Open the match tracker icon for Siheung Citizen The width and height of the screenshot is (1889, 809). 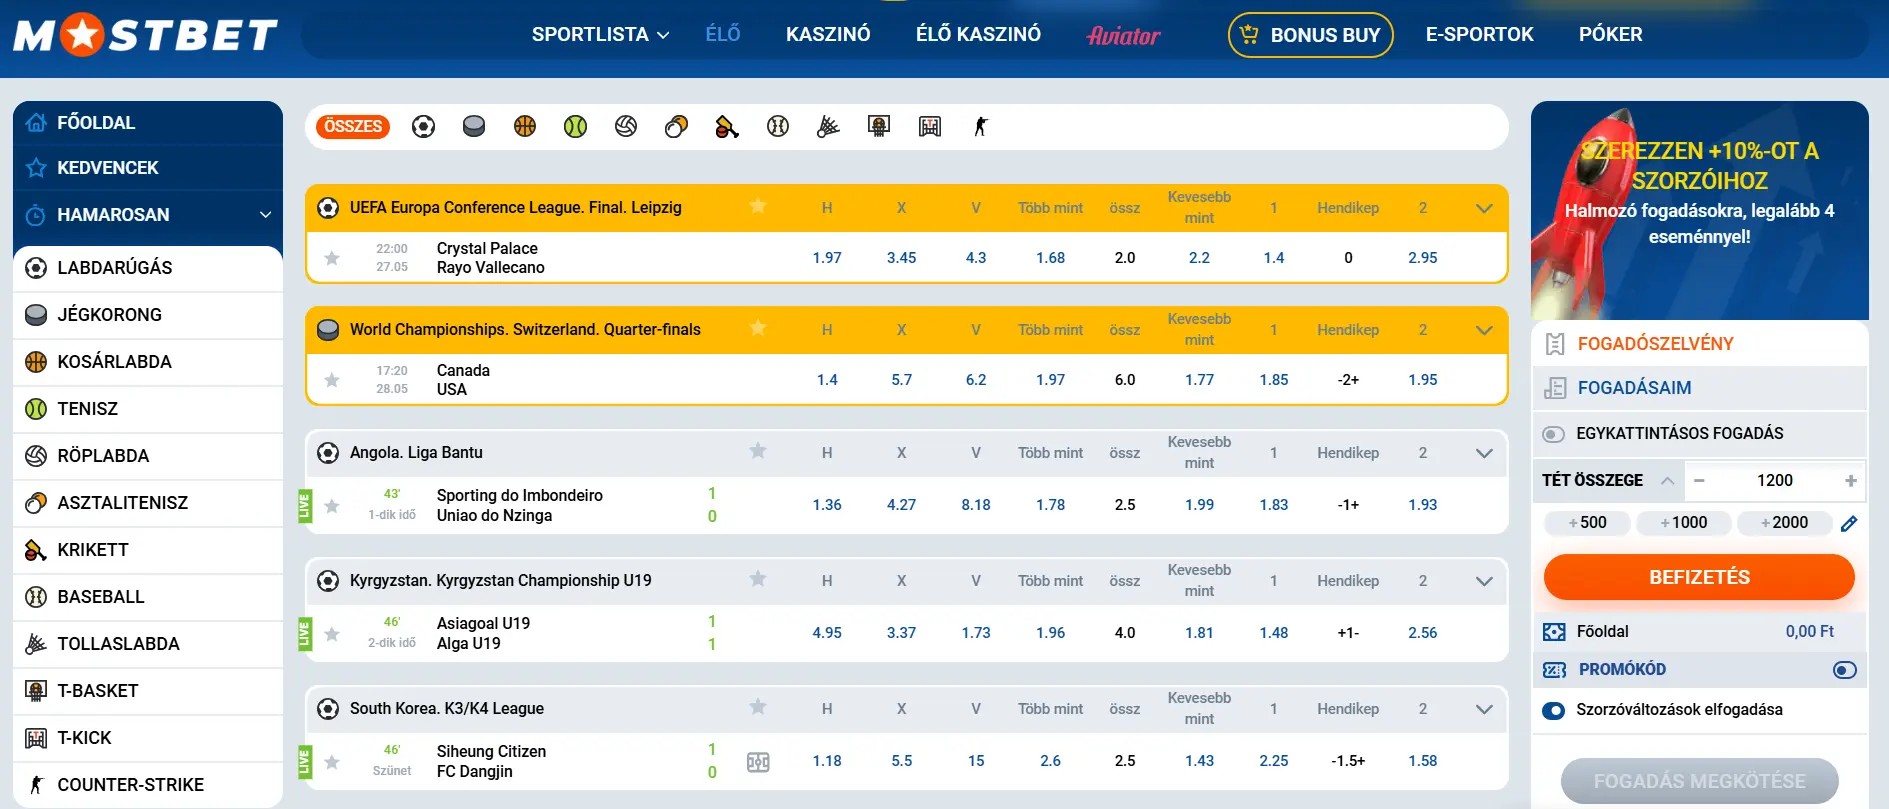pos(758,762)
